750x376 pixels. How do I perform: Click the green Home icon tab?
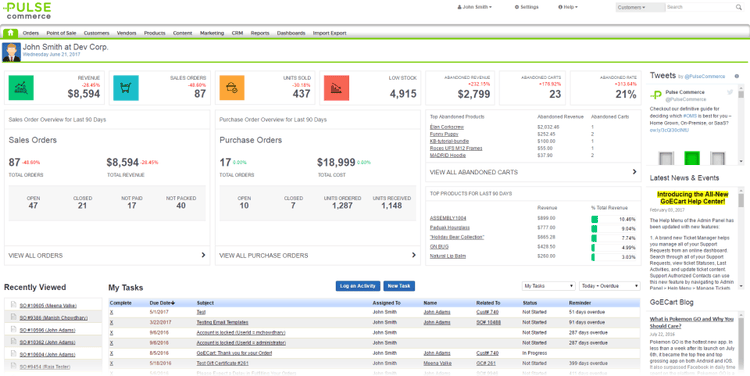11,33
